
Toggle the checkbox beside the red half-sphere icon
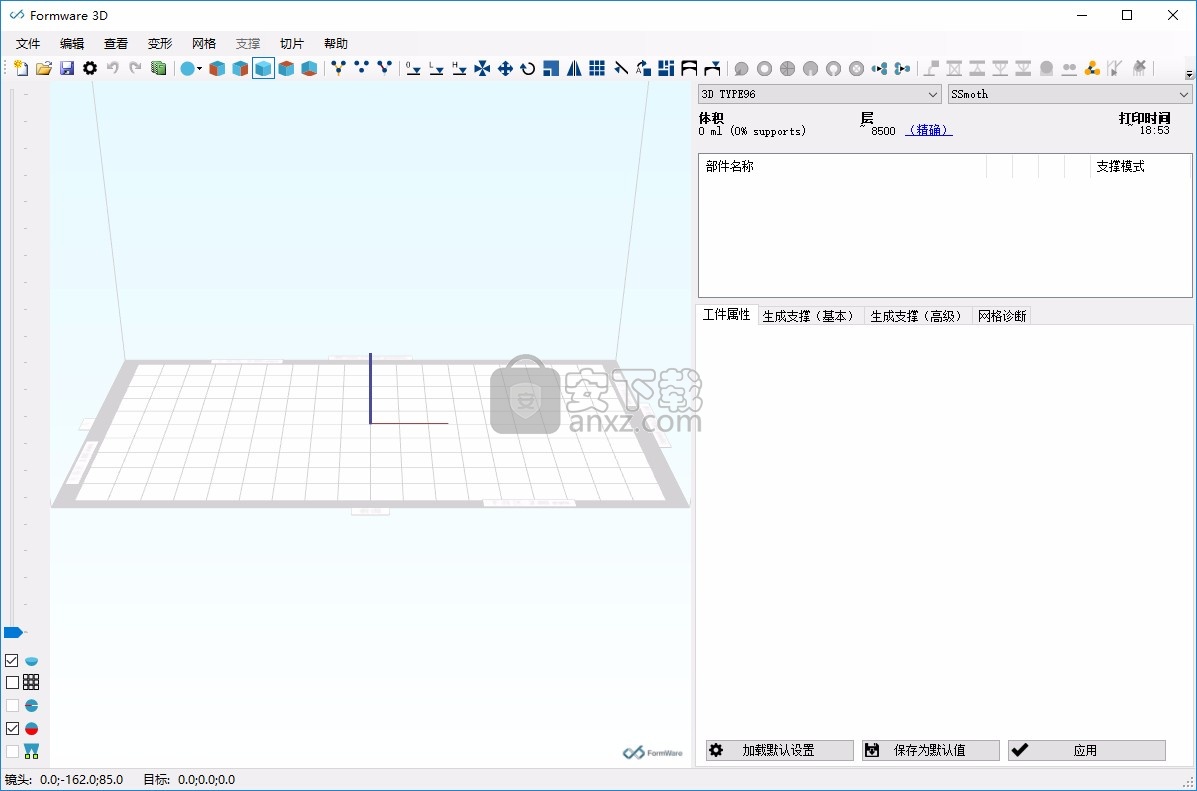click(12, 728)
